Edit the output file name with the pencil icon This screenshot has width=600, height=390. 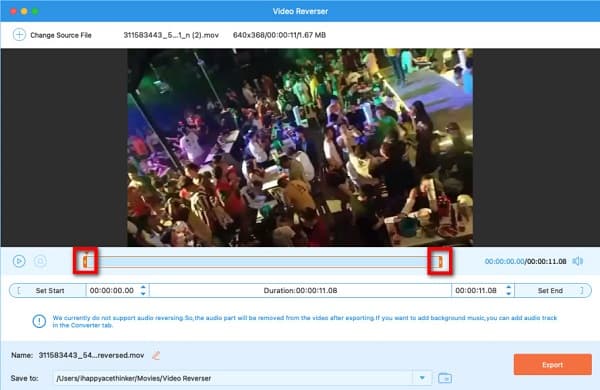pyautogui.click(x=156, y=356)
